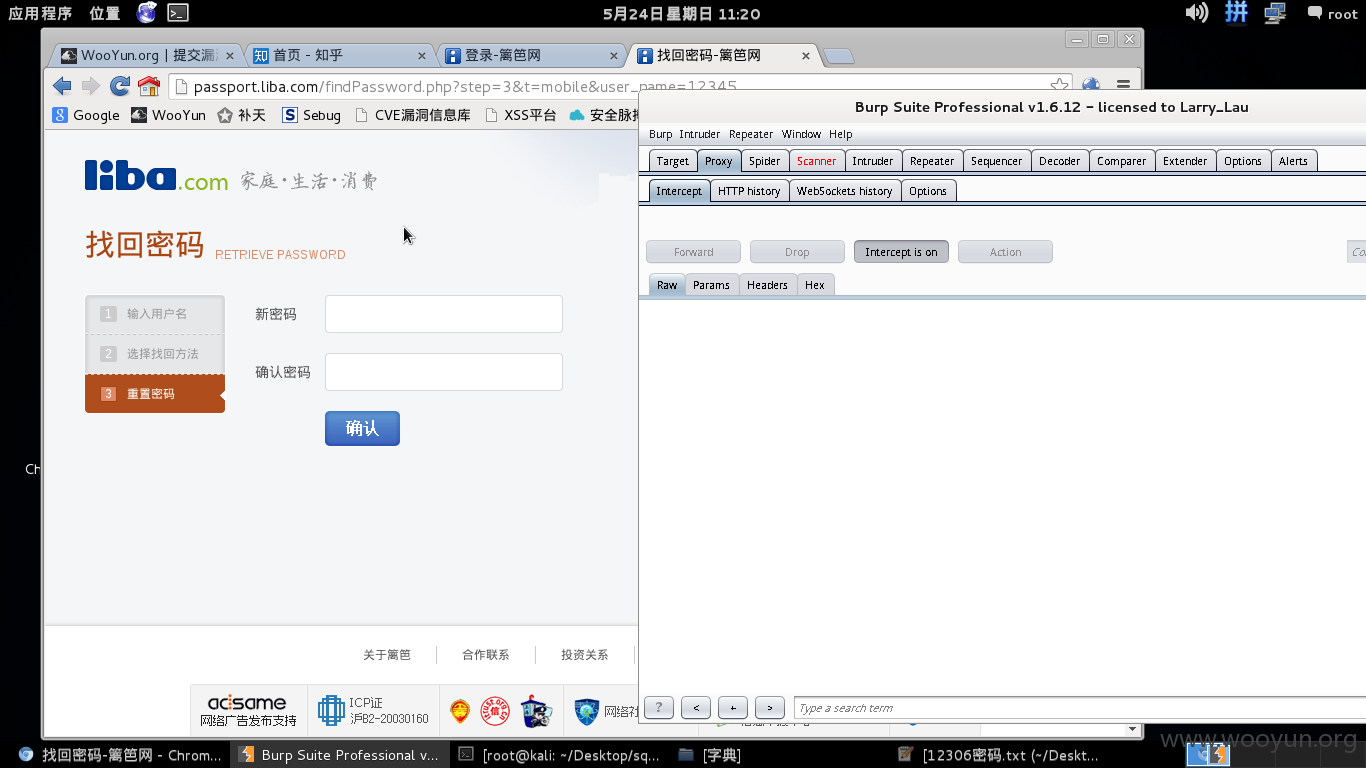Click Burp help question mark button

[x=658, y=708]
